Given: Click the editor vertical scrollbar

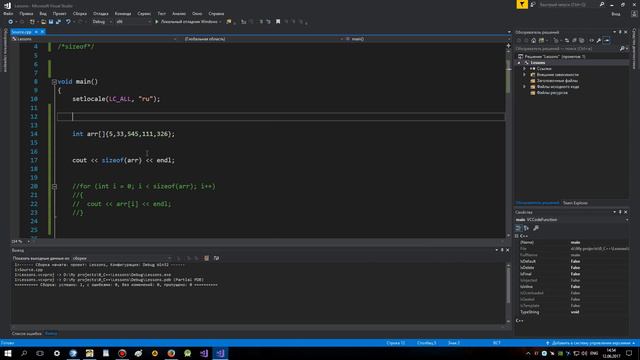Looking at the screenshot, I should [508, 141].
